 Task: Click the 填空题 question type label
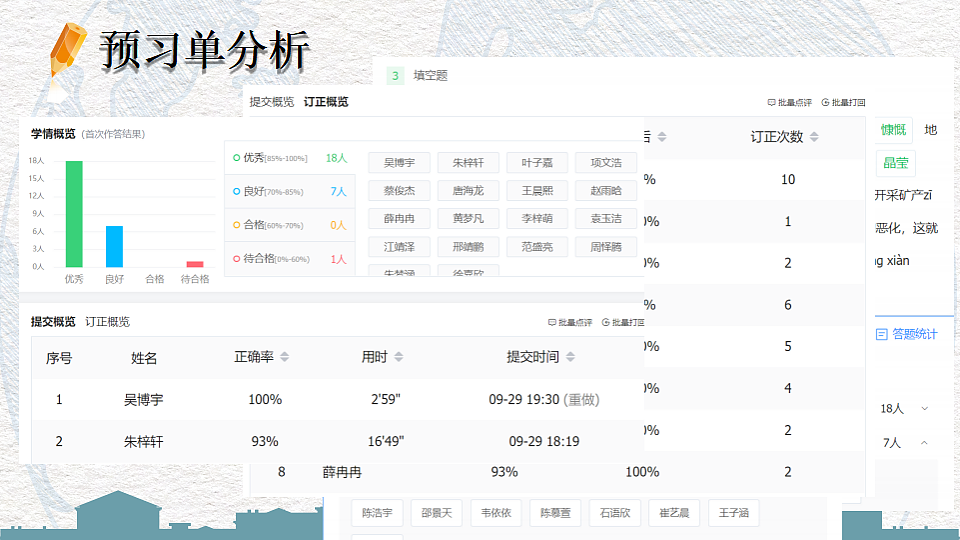[x=430, y=75]
